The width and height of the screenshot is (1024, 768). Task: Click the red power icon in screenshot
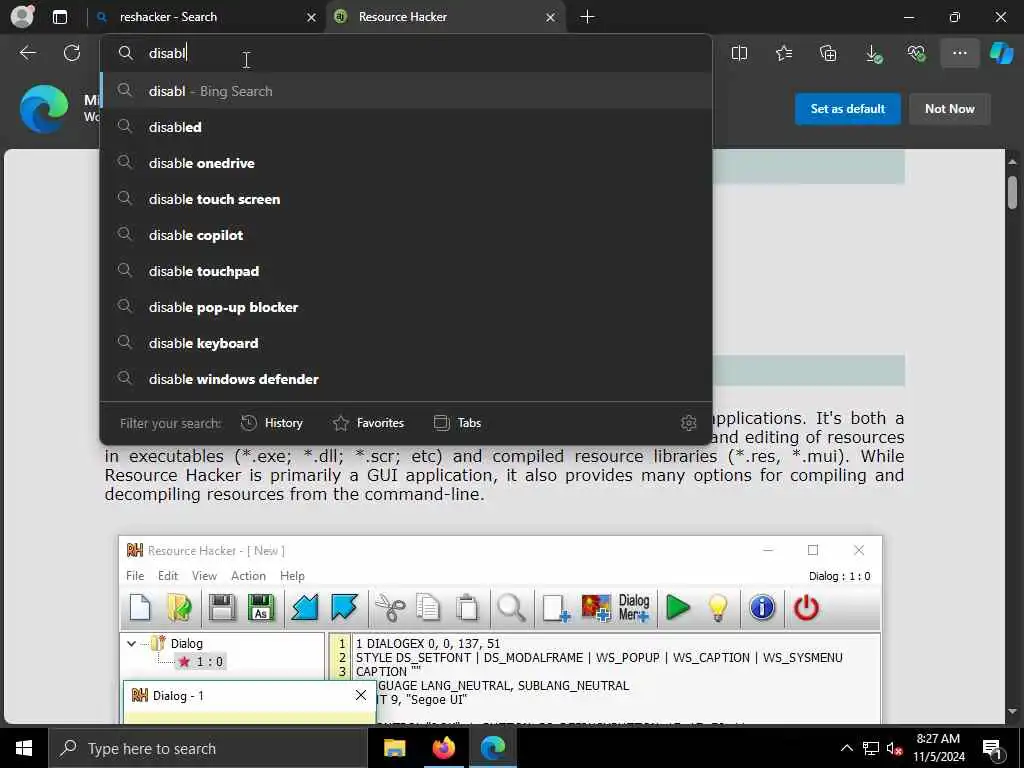point(806,608)
